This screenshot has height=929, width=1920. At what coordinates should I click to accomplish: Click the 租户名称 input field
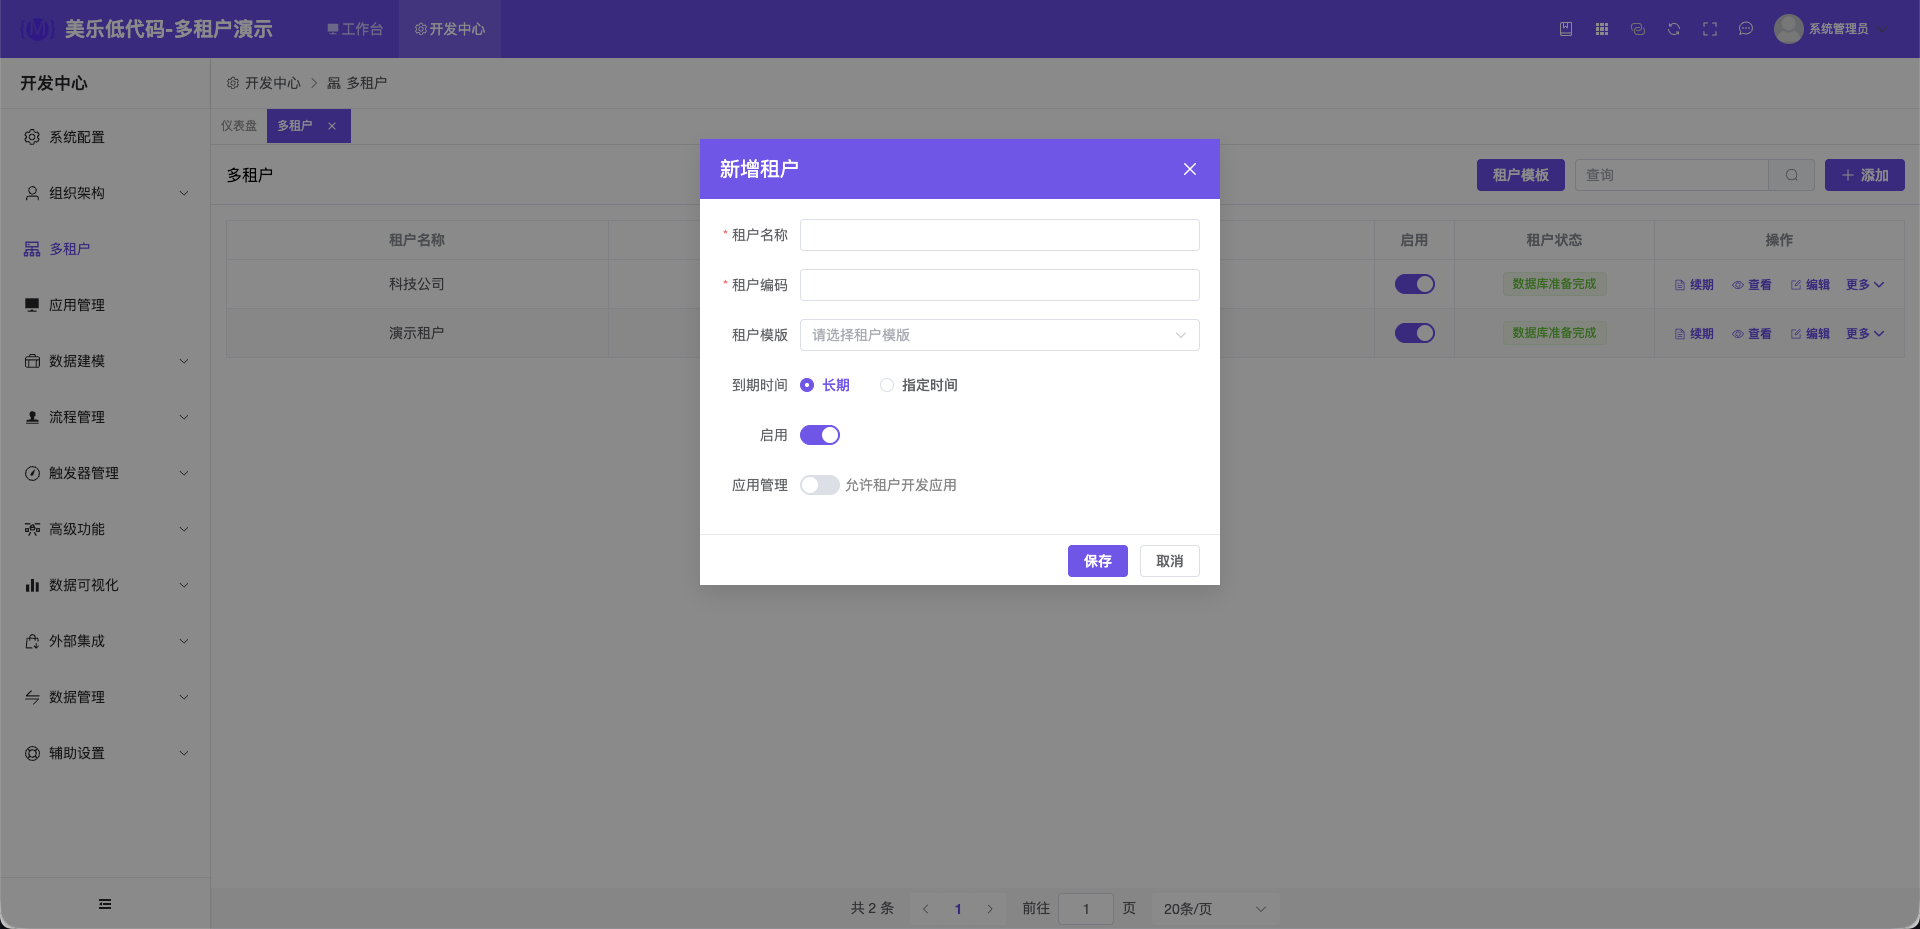(x=999, y=235)
